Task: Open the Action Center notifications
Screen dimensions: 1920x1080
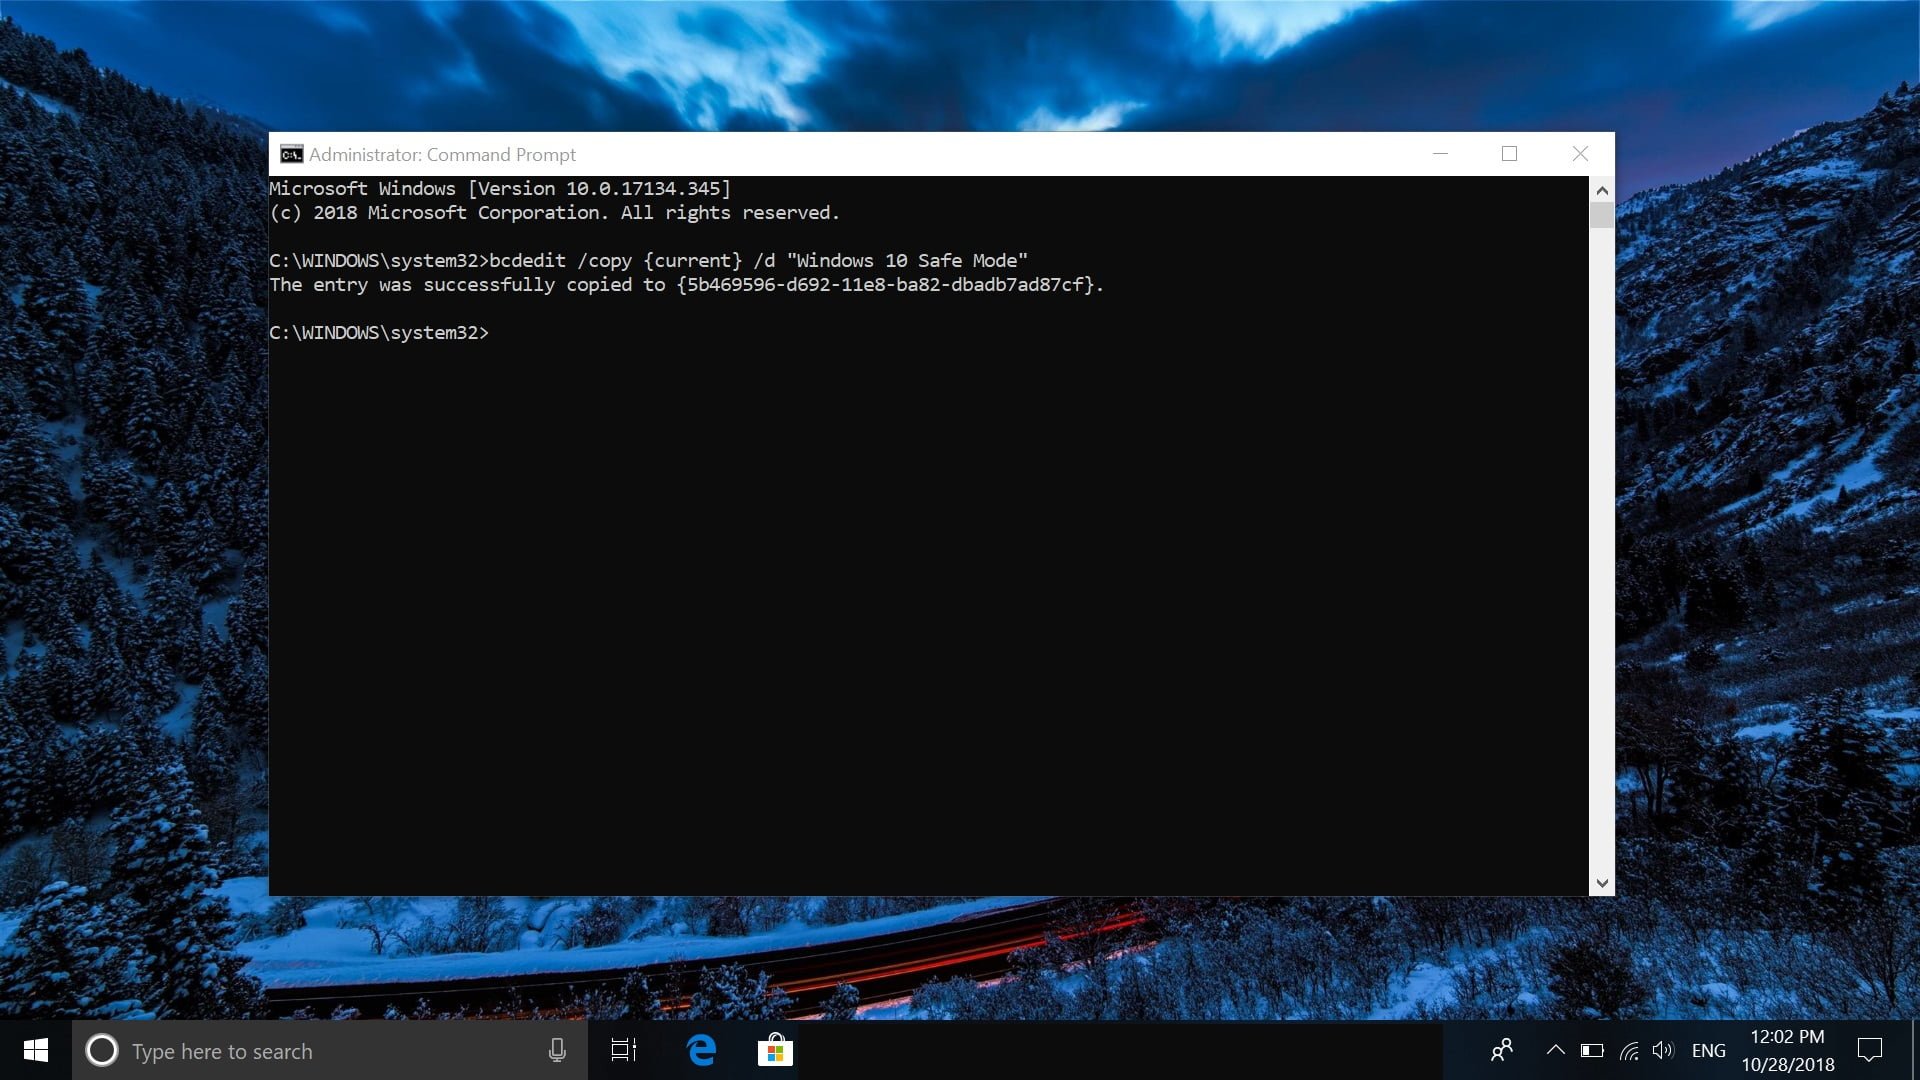Action: (1869, 1050)
